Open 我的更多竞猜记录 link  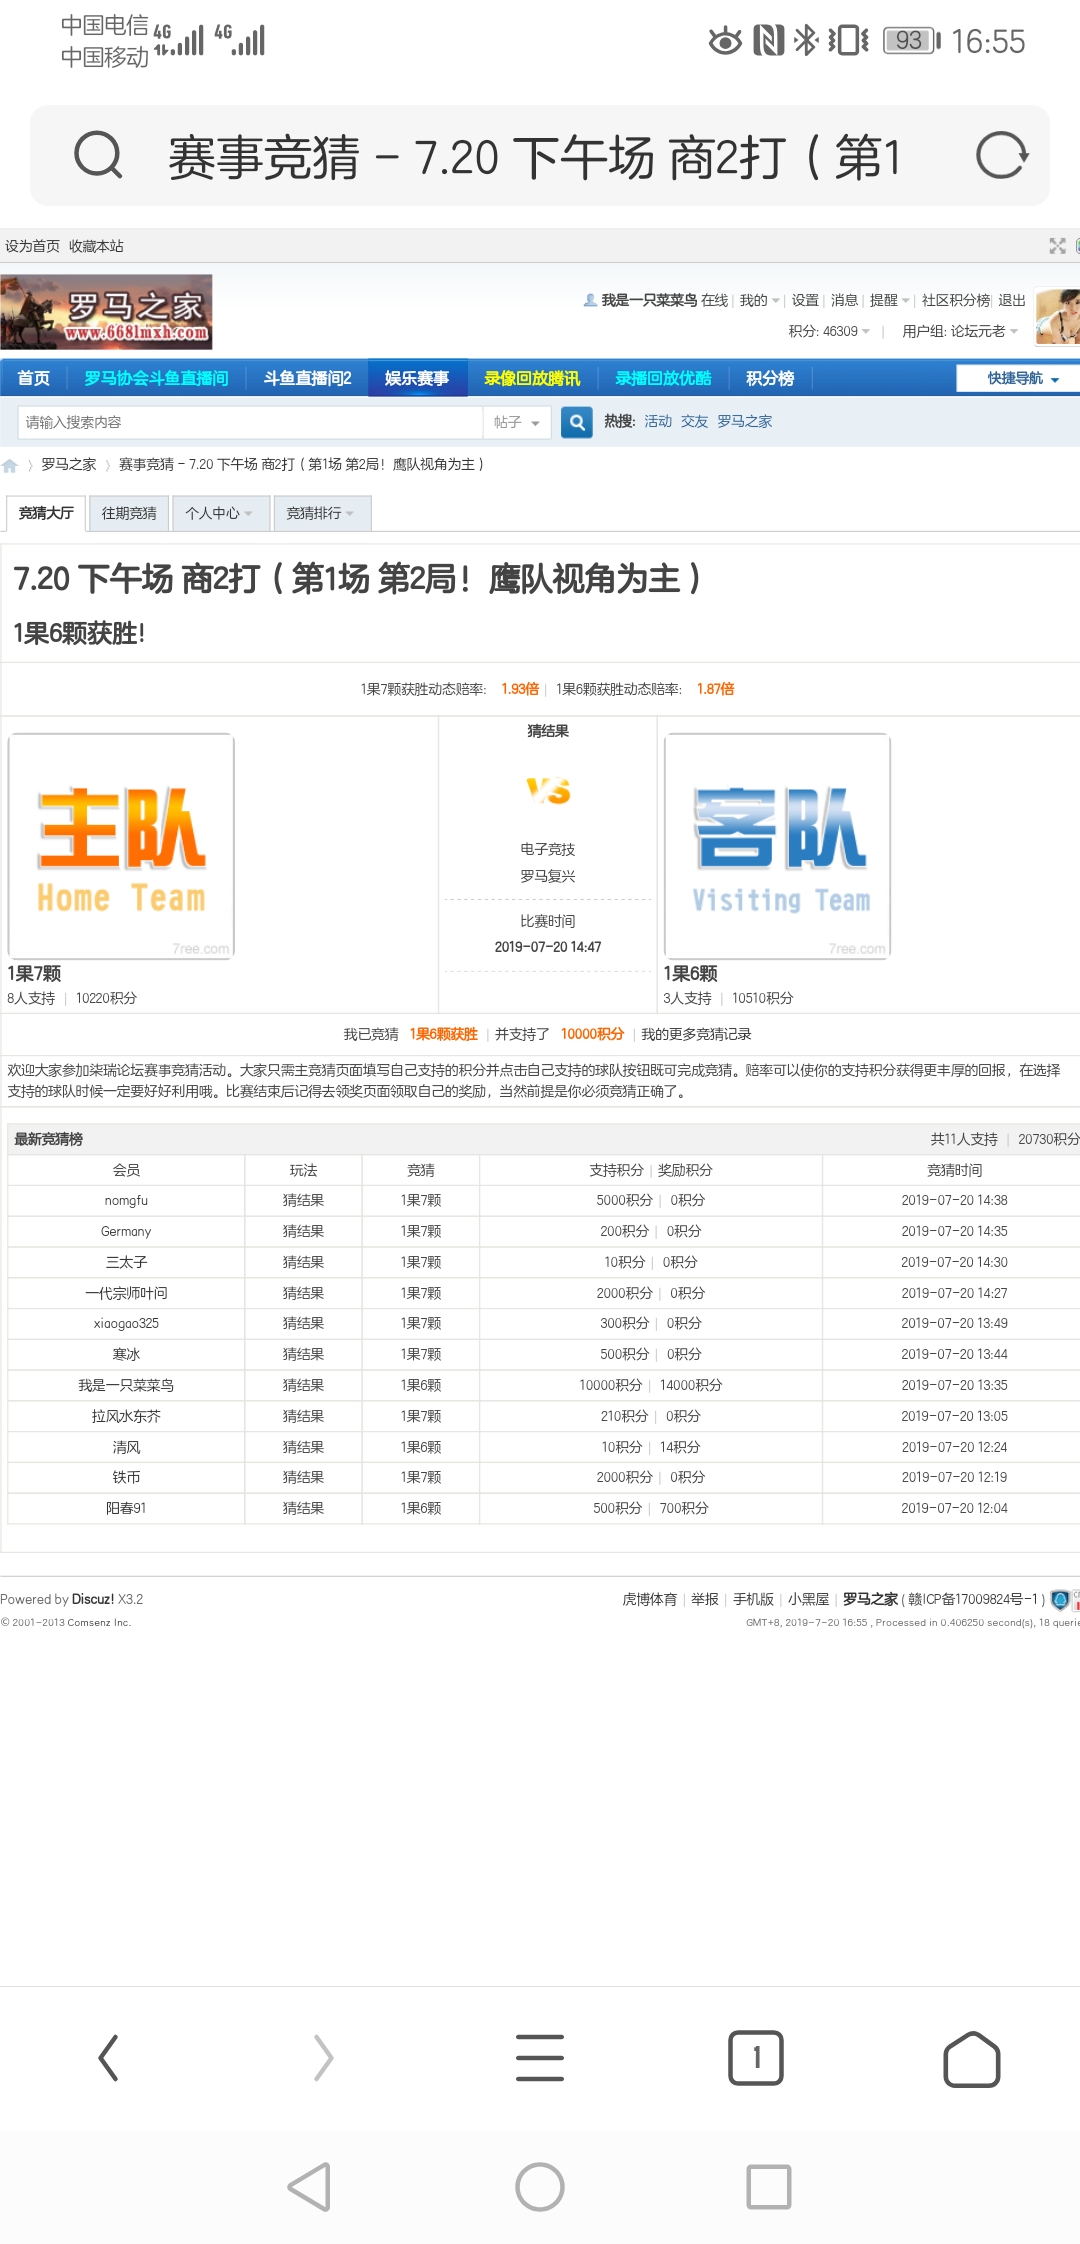click(696, 1034)
